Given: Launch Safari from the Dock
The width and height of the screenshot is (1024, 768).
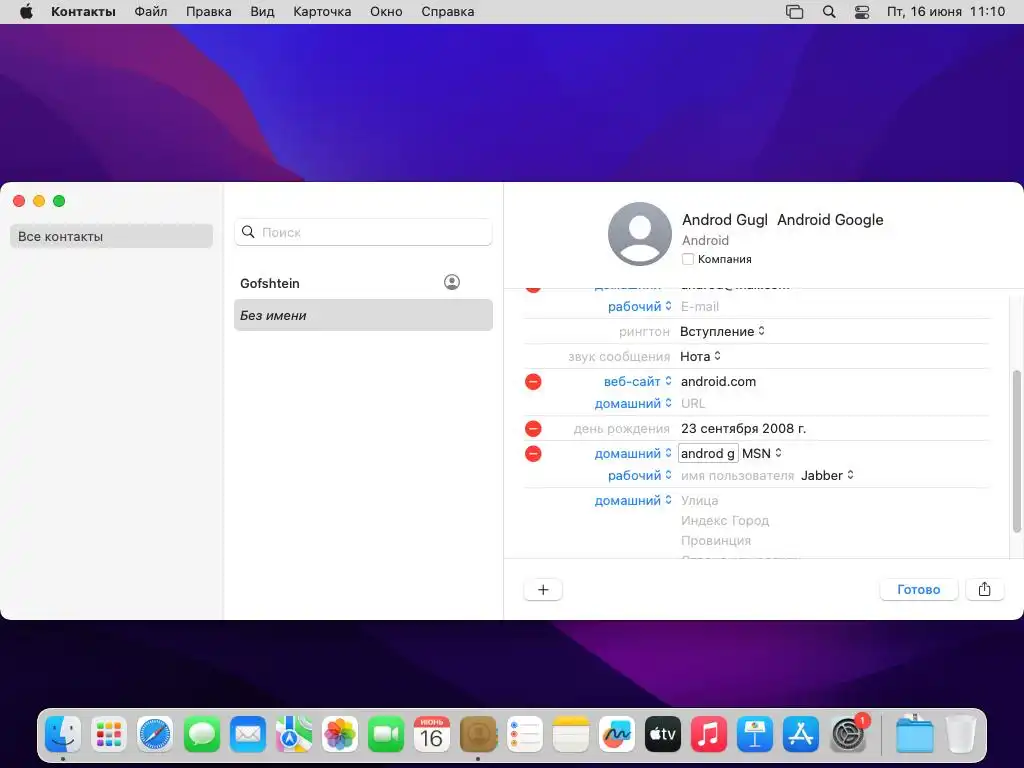Looking at the screenshot, I should click(x=155, y=734).
